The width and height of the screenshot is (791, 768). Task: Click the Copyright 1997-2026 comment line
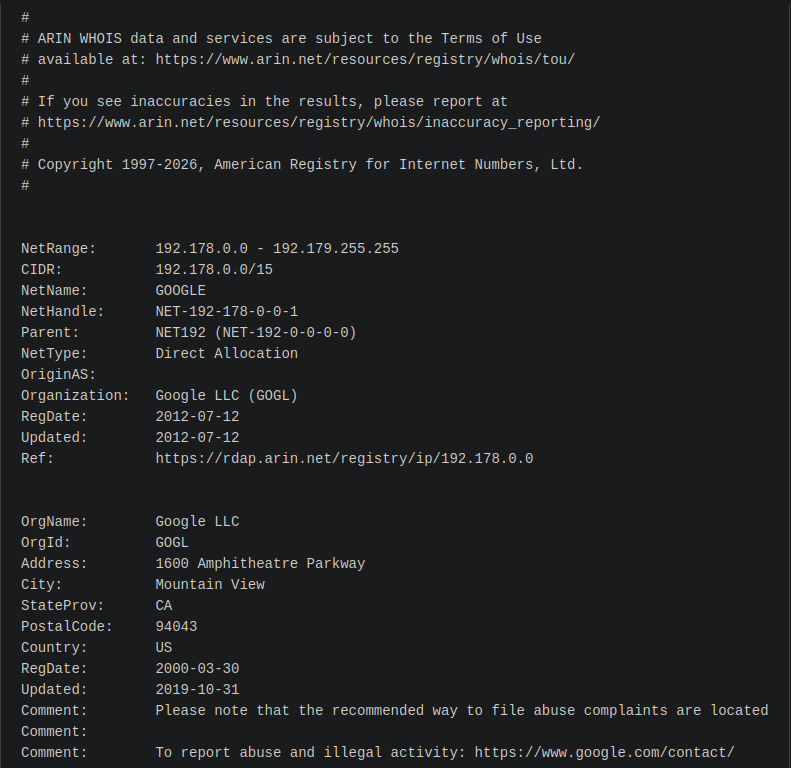pos(310,164)
